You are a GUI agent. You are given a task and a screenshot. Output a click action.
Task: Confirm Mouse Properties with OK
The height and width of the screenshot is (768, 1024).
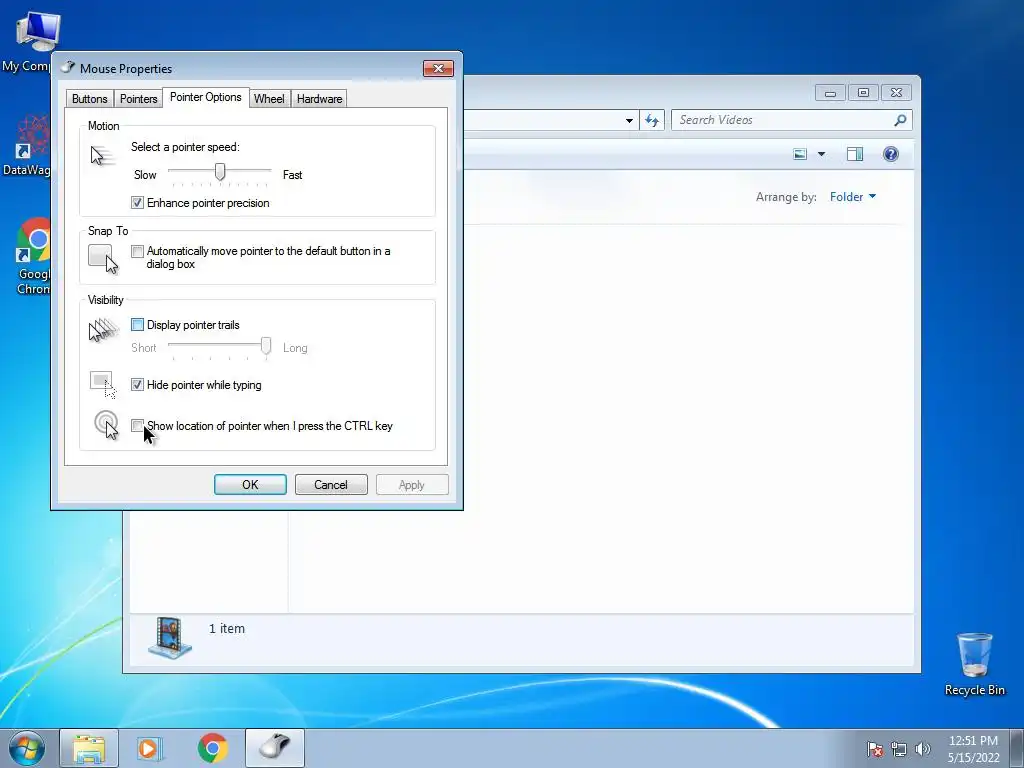250,485
